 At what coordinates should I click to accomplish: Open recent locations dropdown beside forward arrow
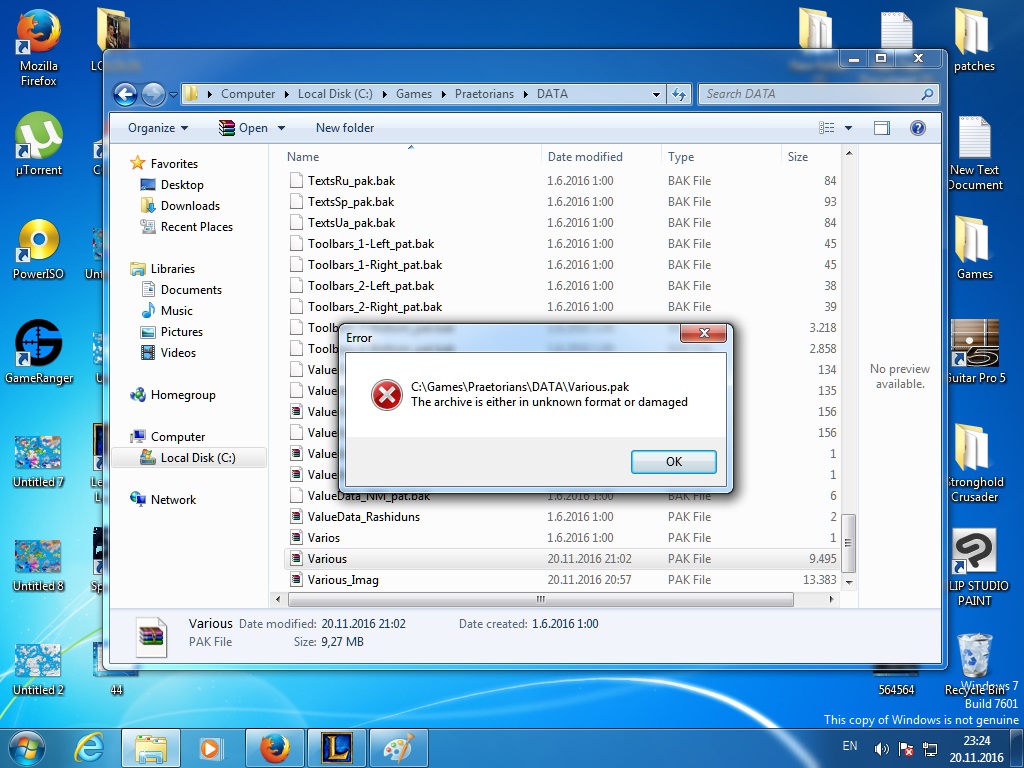173,95
